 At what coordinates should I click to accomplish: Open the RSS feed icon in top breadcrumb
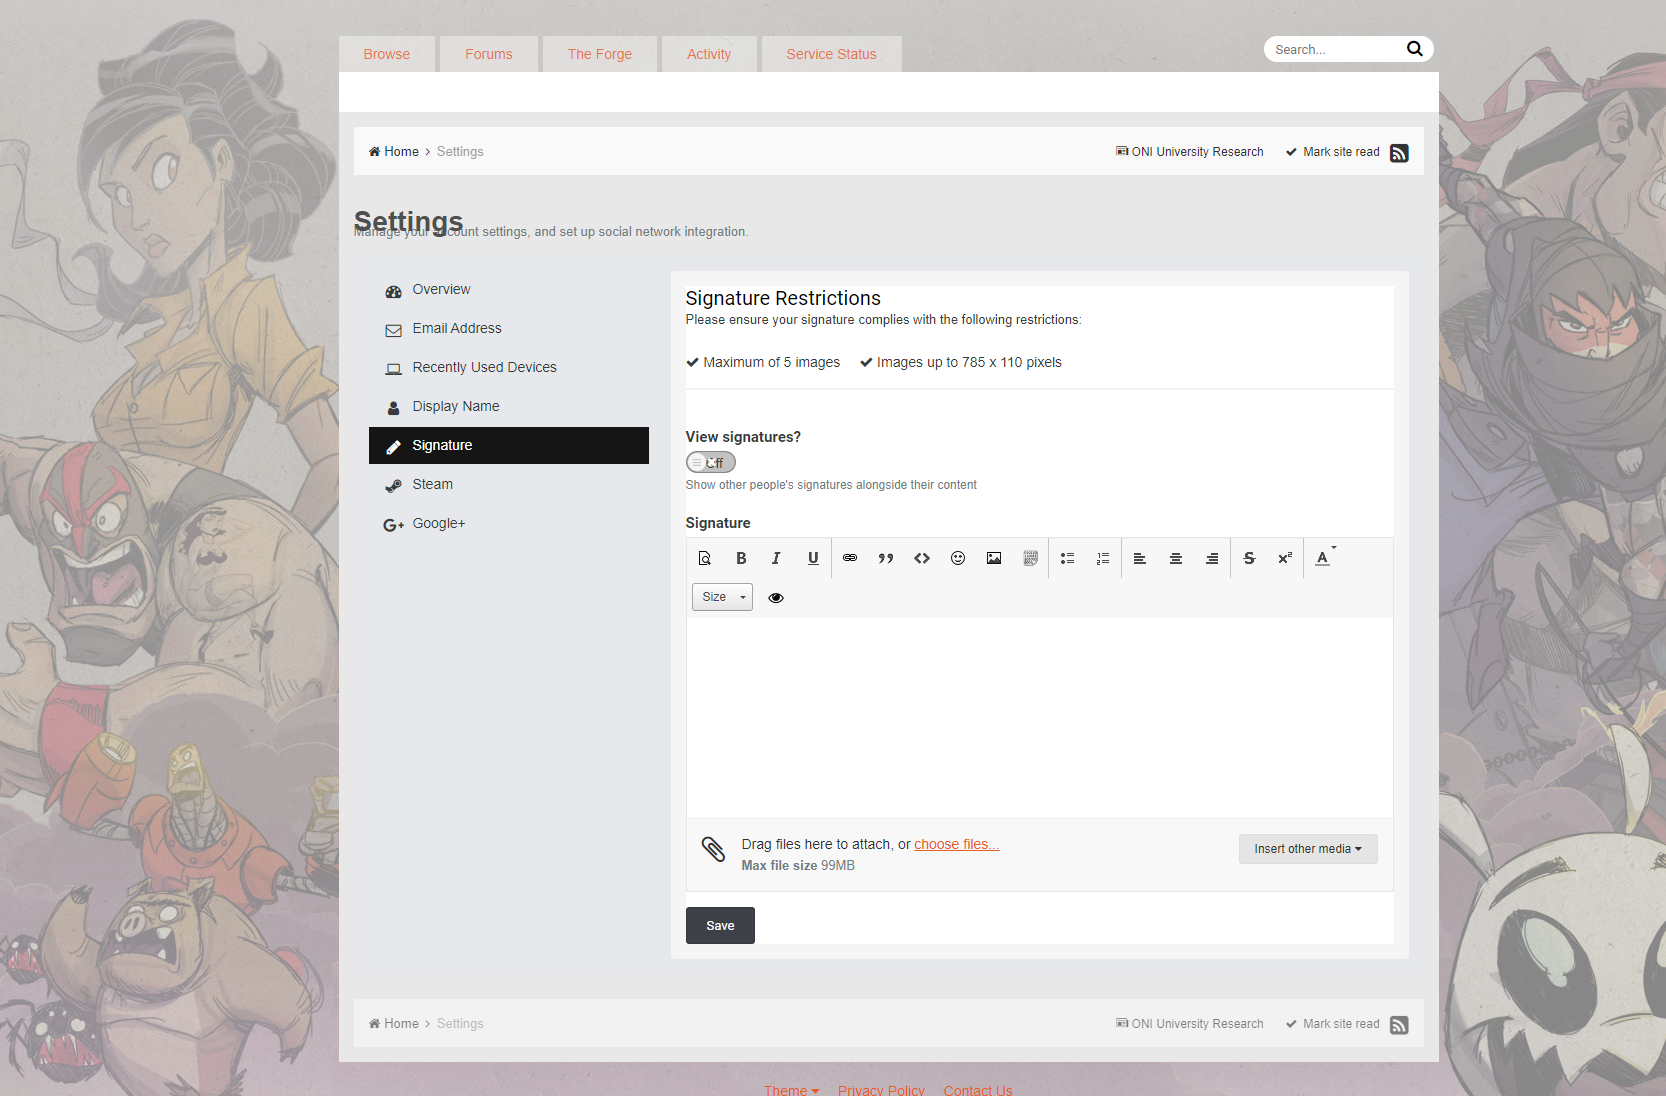click(x=1399, y=153)
